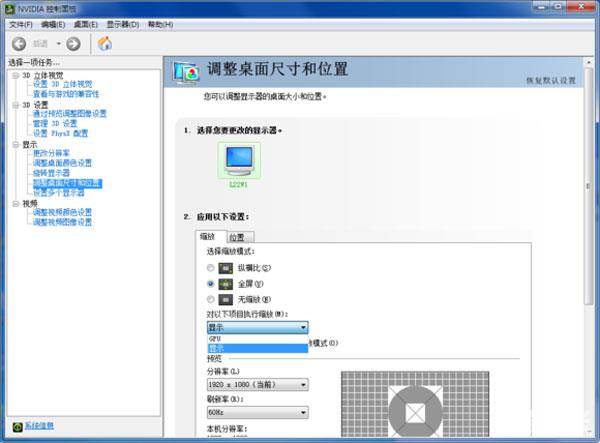Select the 纵横比 radio button
Image resolution: width=600 pixels, height=443 pixels.
coord(210,268)
